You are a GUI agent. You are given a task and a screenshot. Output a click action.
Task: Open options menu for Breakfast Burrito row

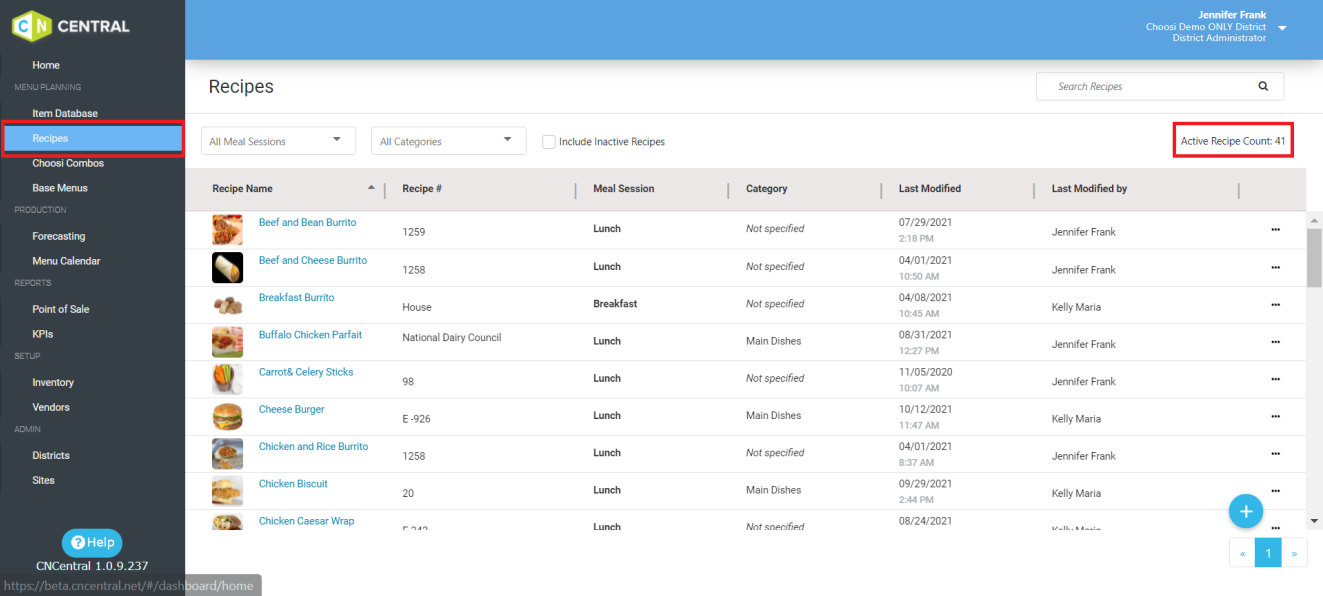coord(1275,305)
